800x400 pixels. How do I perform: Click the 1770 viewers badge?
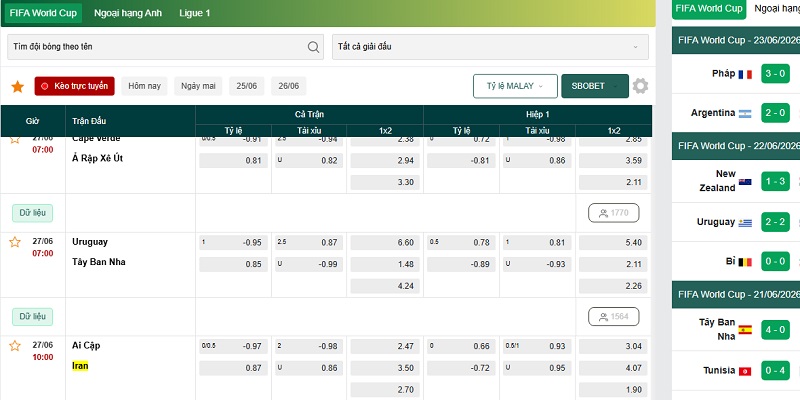614,213
